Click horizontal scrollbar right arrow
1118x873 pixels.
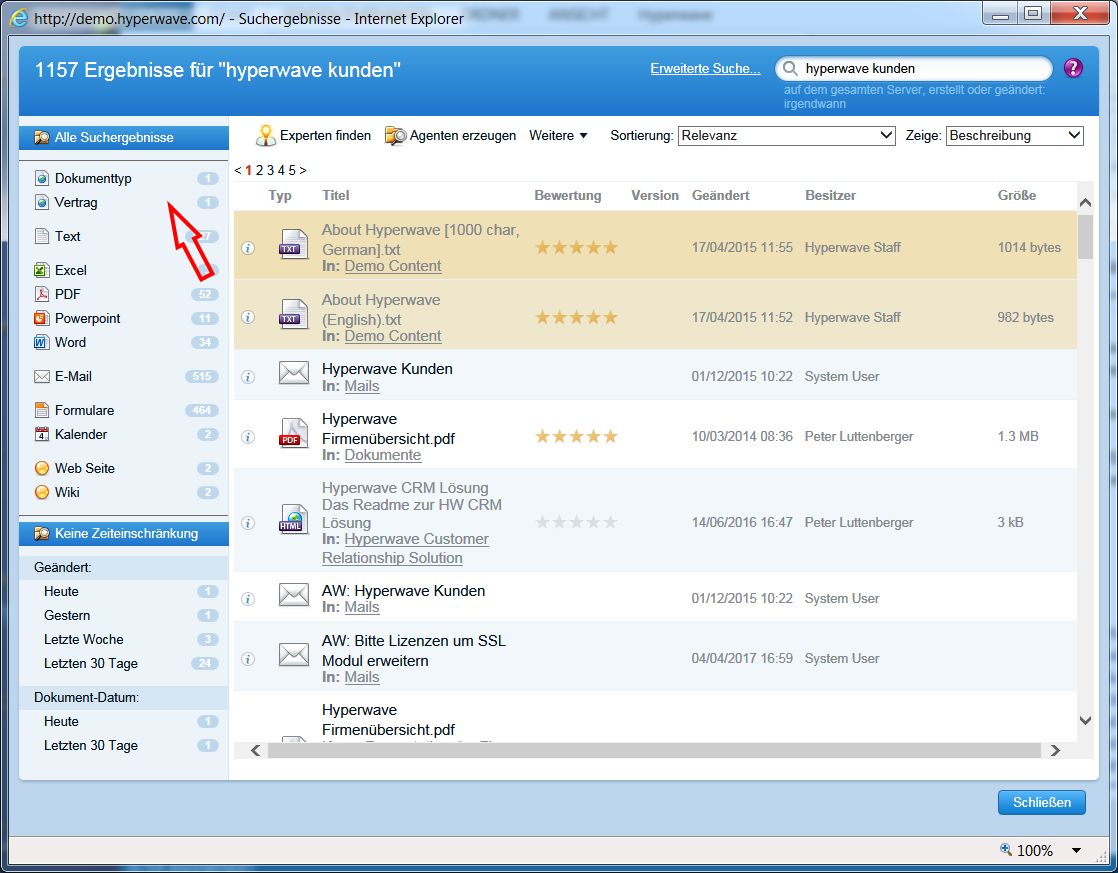point(1055,750)
